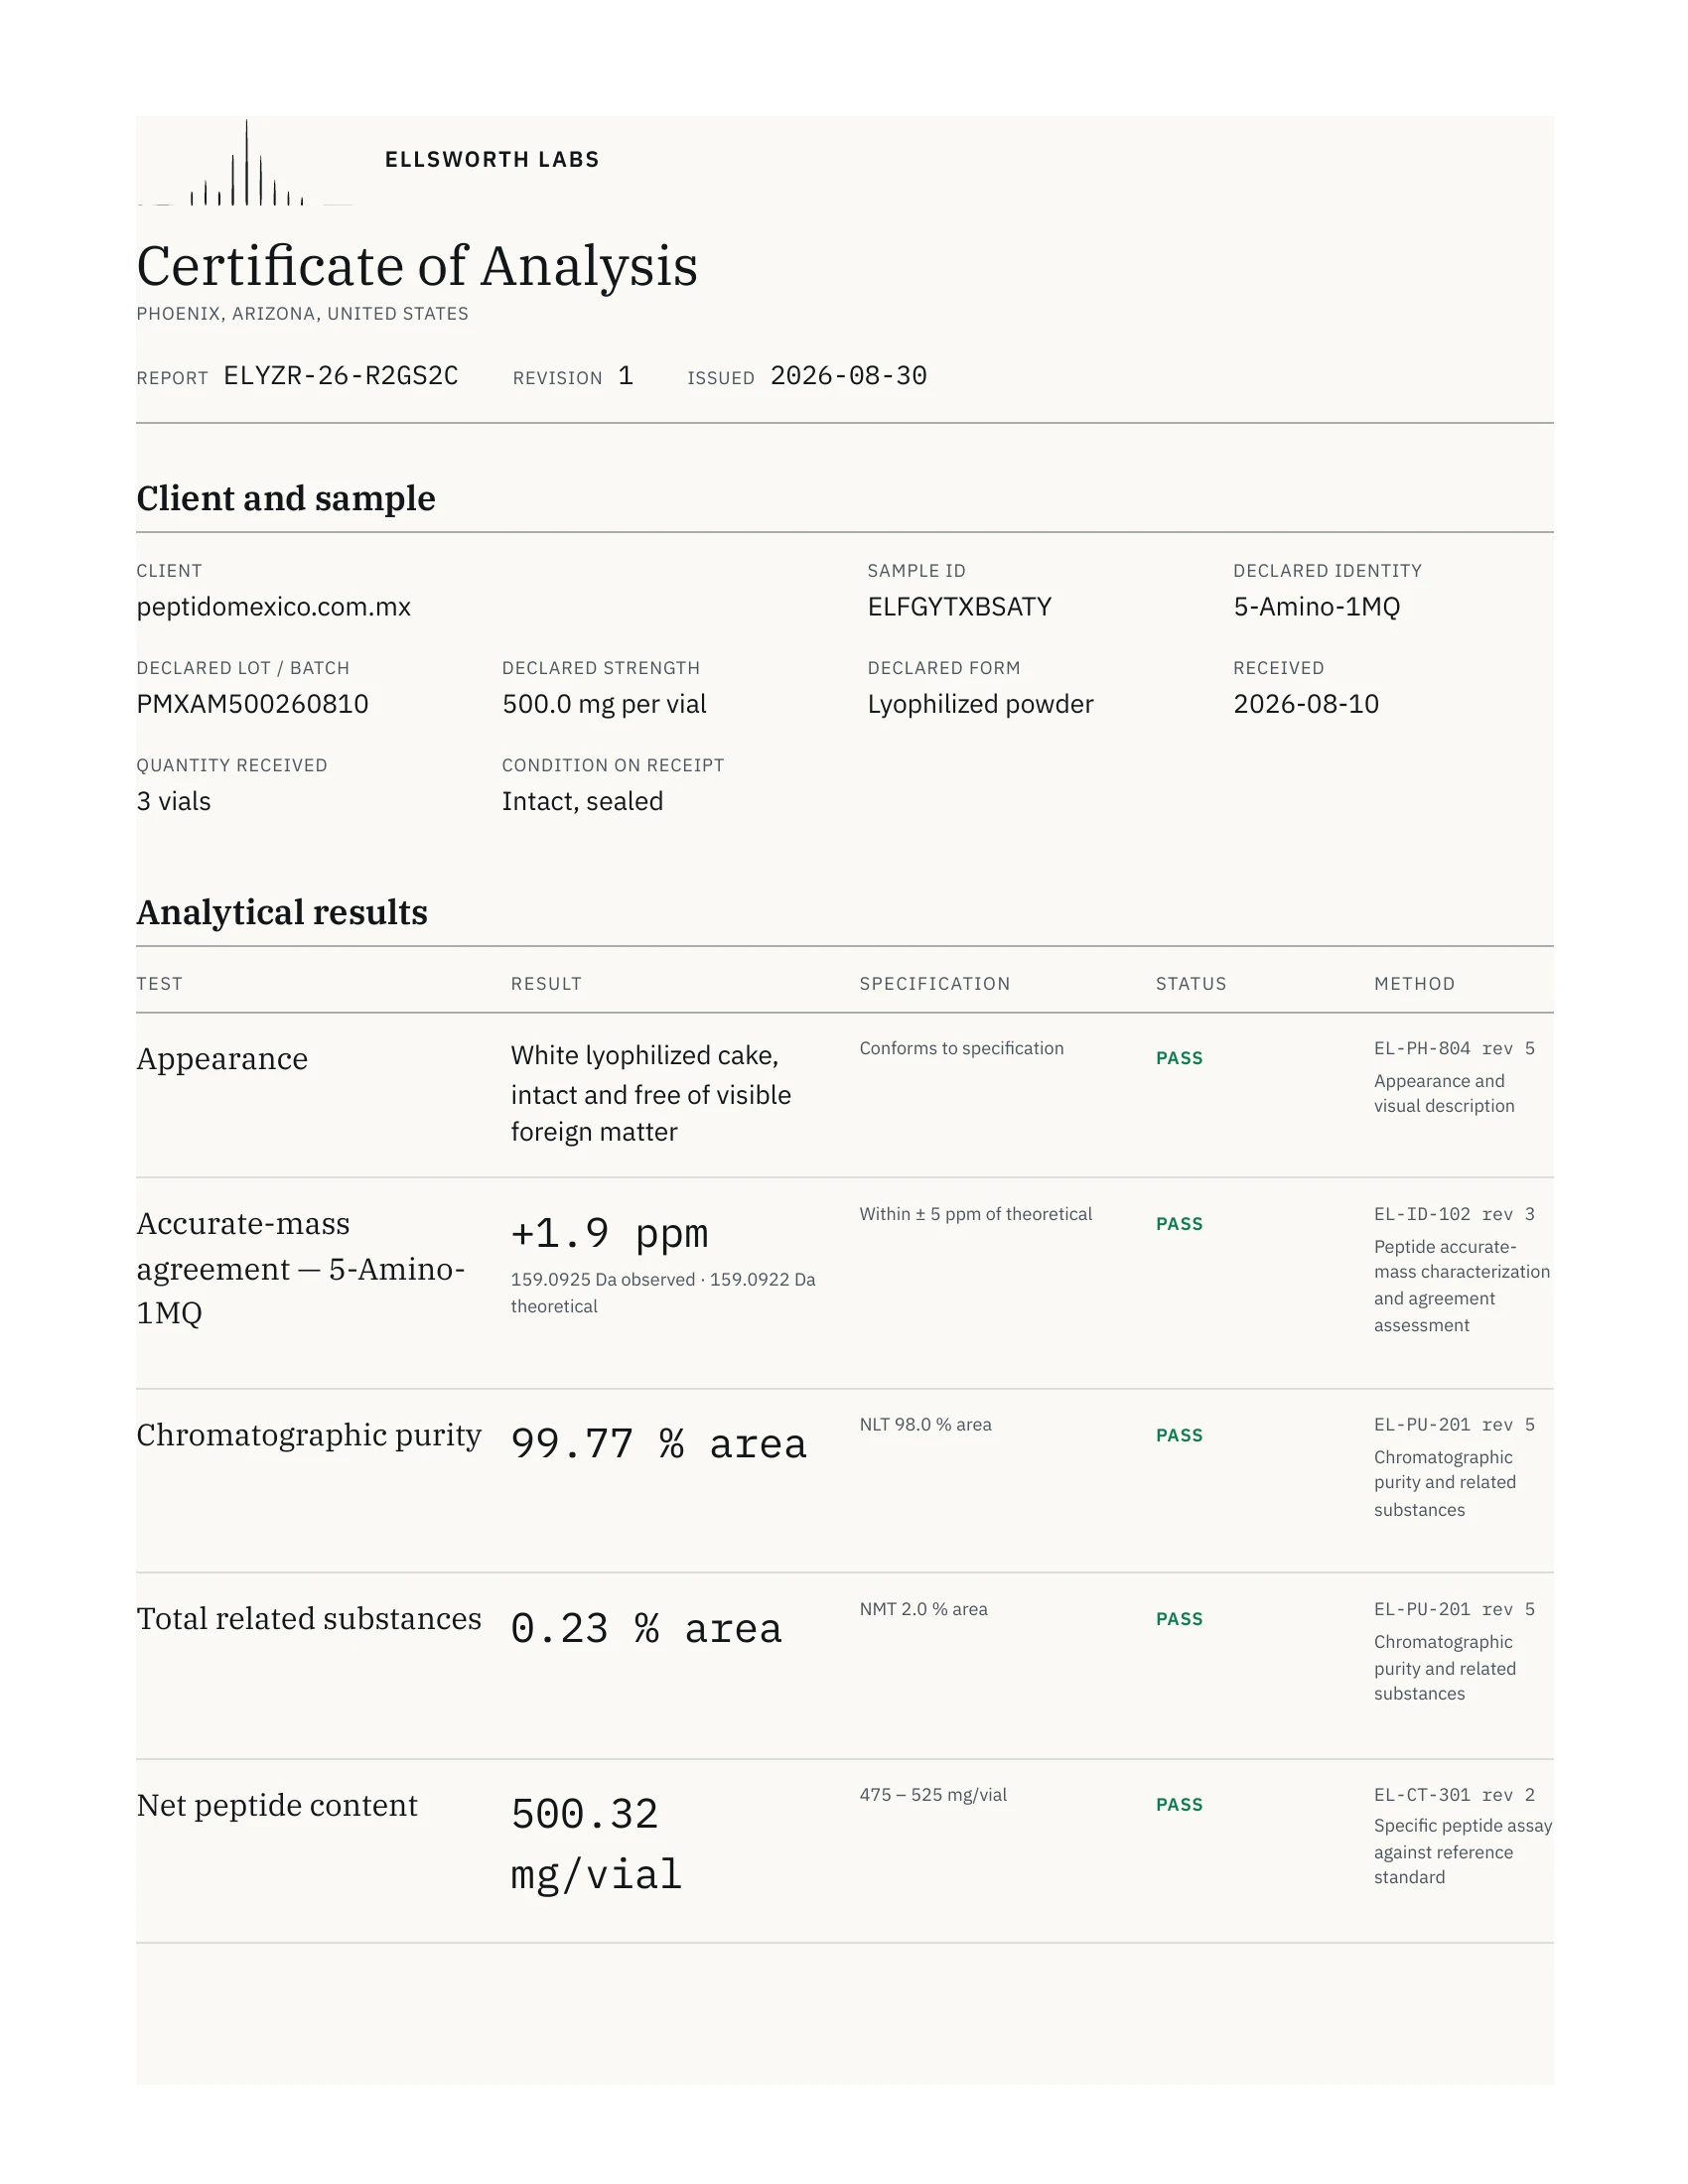
Task: Click the METHOD column header
Action: pos(1414,984)
